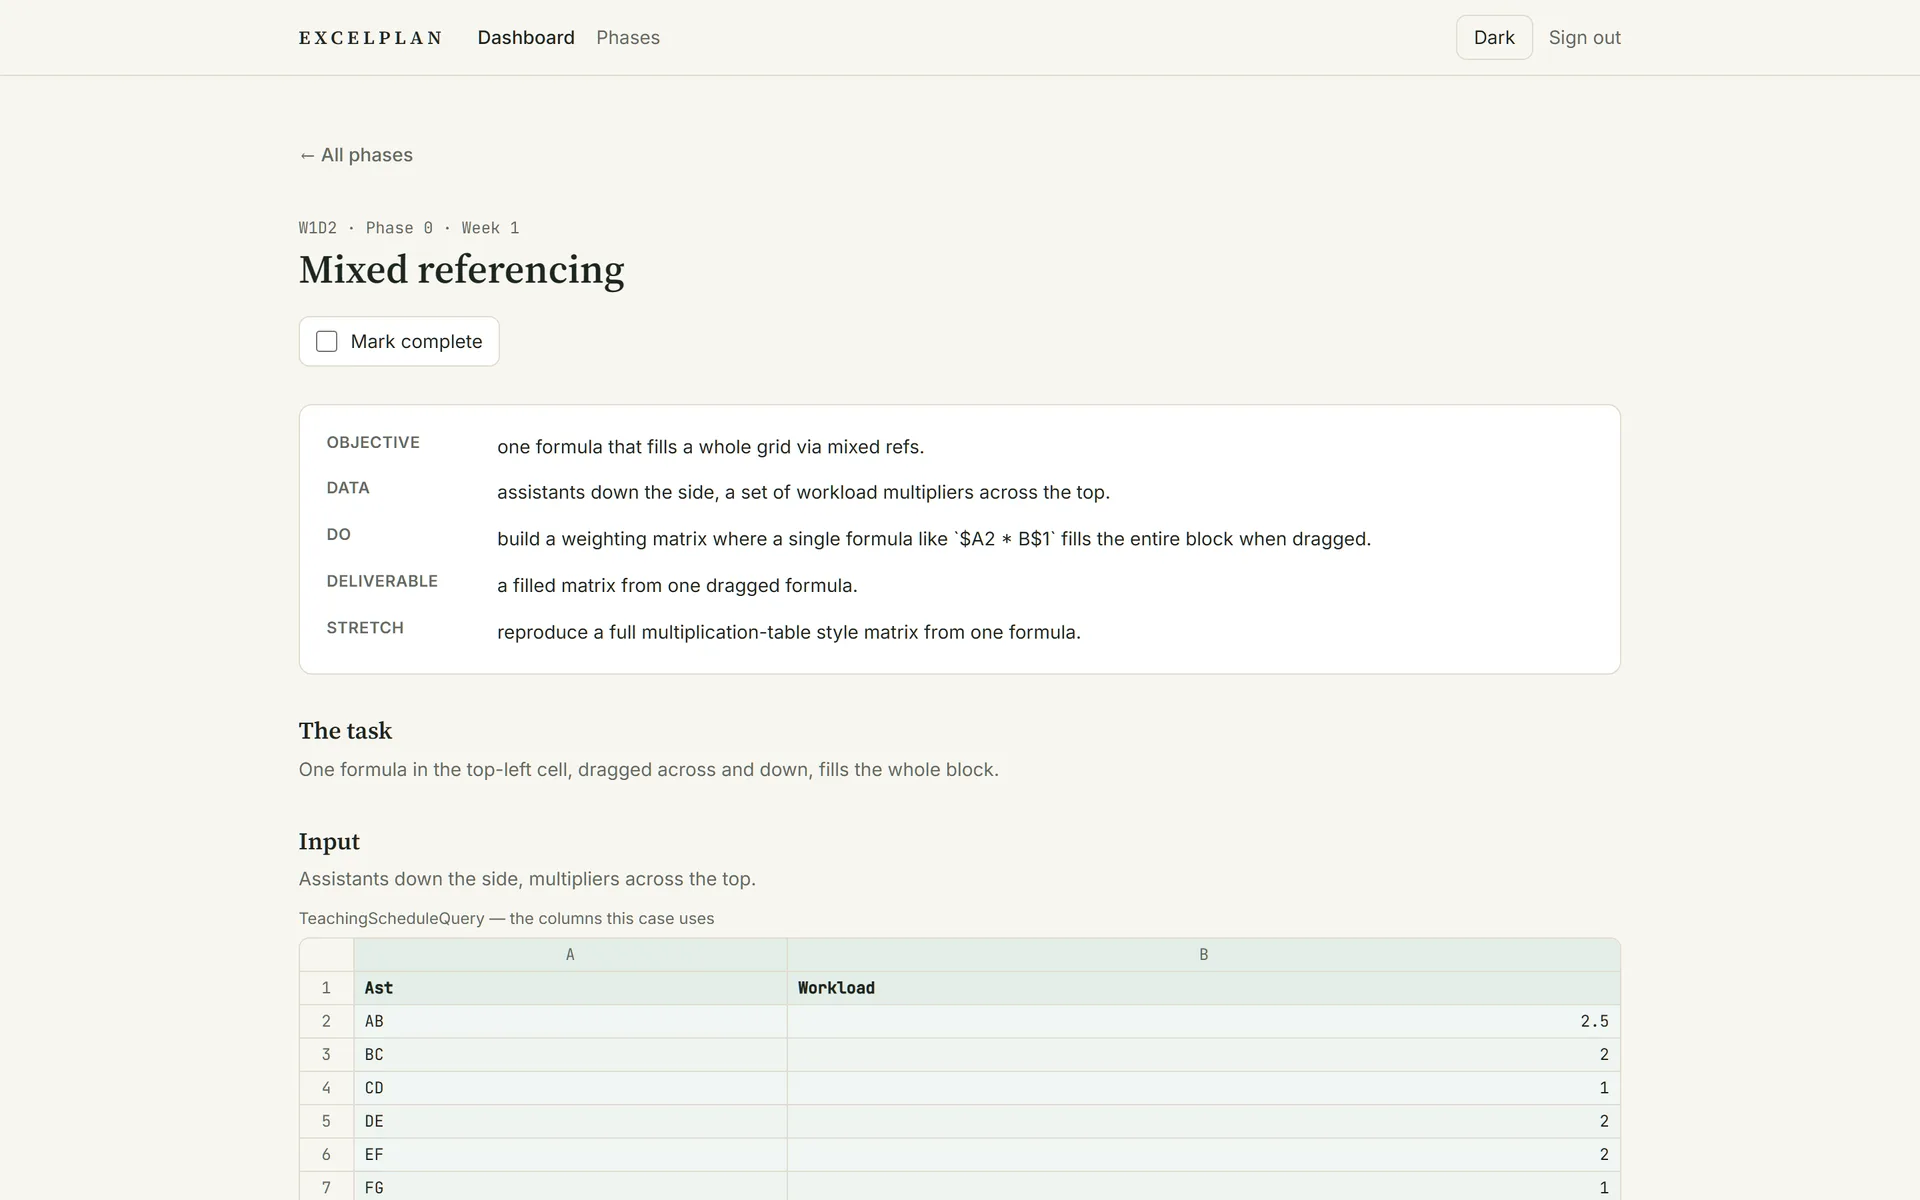Click the '$A2 * B$1' formula sentence
Viewport: 1920px width, 1200px height.
point(934,539)
